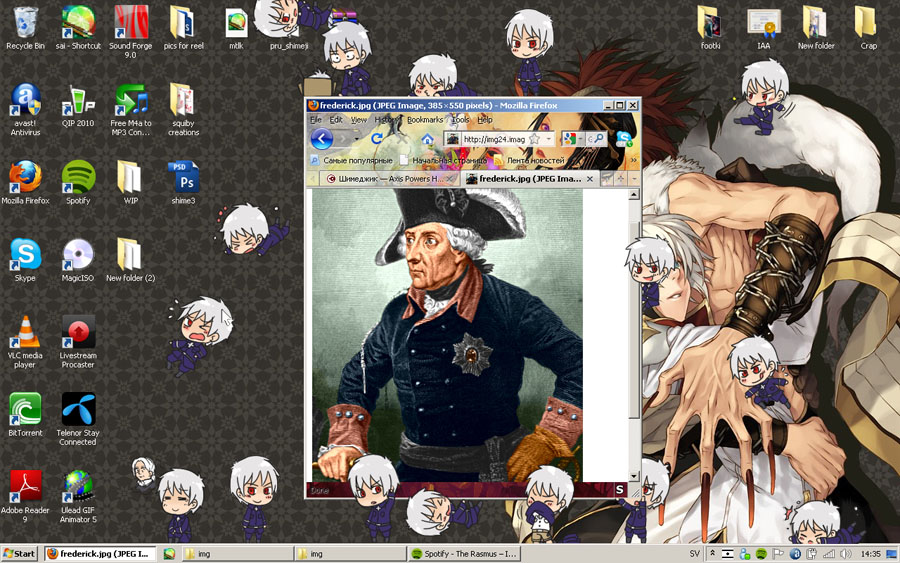
Task: Click the search magnifier in Firefox search box
Action: click(x=598, y=139)
